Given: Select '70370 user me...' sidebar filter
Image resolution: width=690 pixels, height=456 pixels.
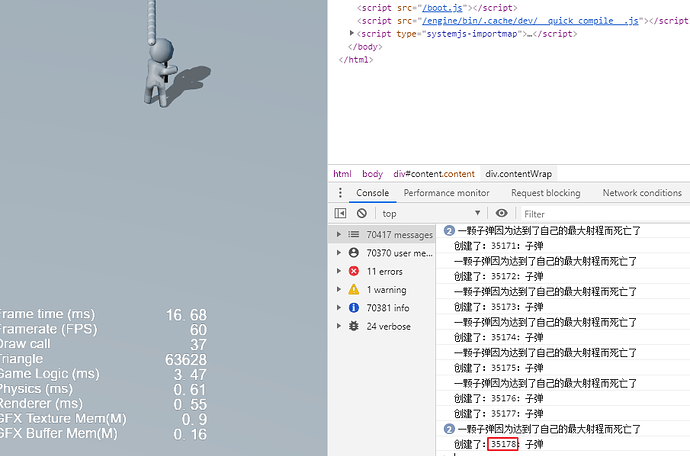Looking at the screenshot, I should point(382,253).
